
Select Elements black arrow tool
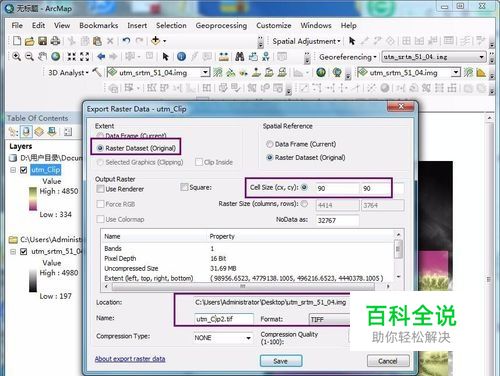(166, 56)
